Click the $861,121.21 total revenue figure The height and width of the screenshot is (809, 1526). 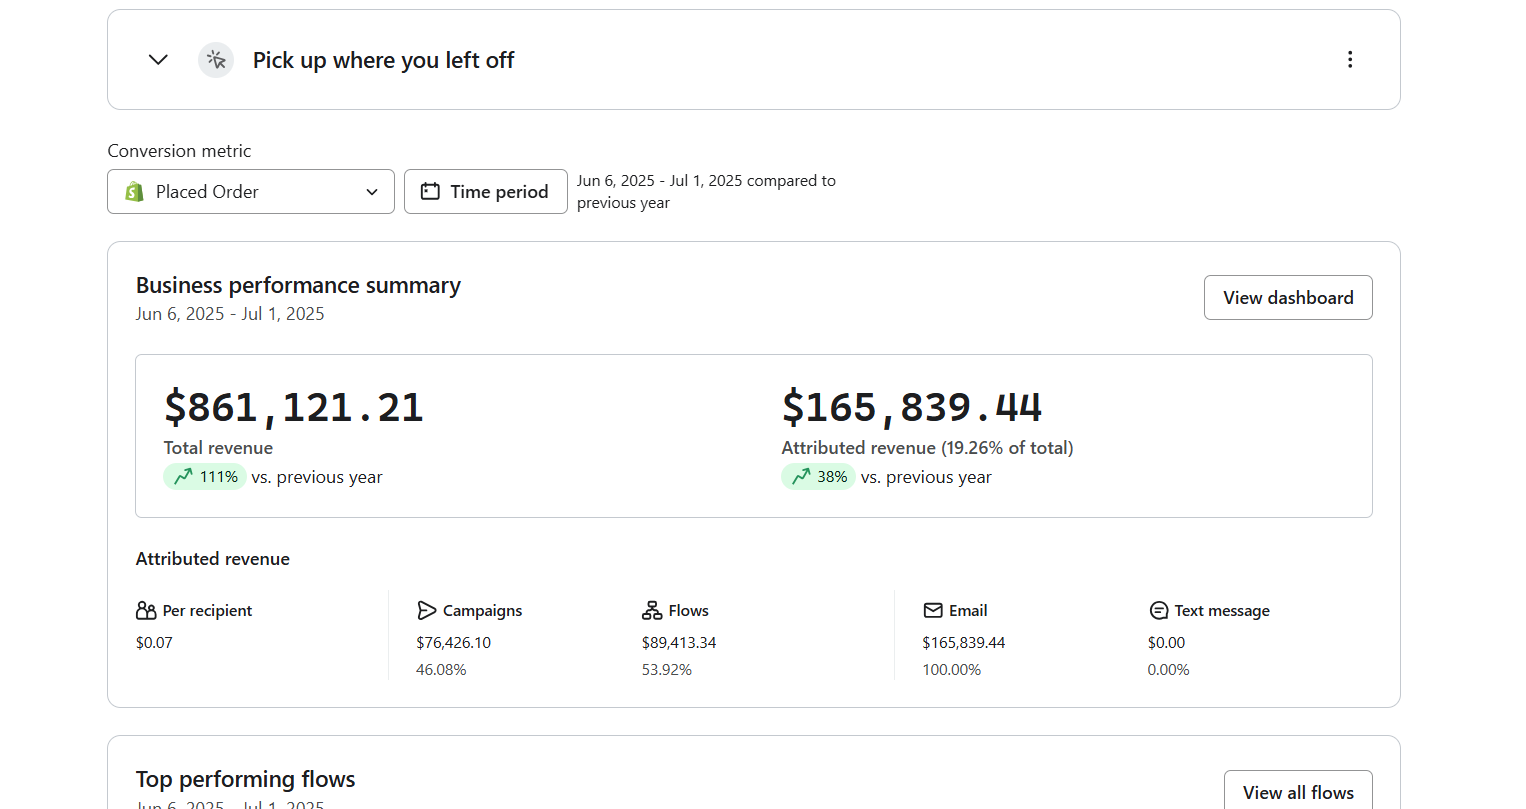coord(294,408)
